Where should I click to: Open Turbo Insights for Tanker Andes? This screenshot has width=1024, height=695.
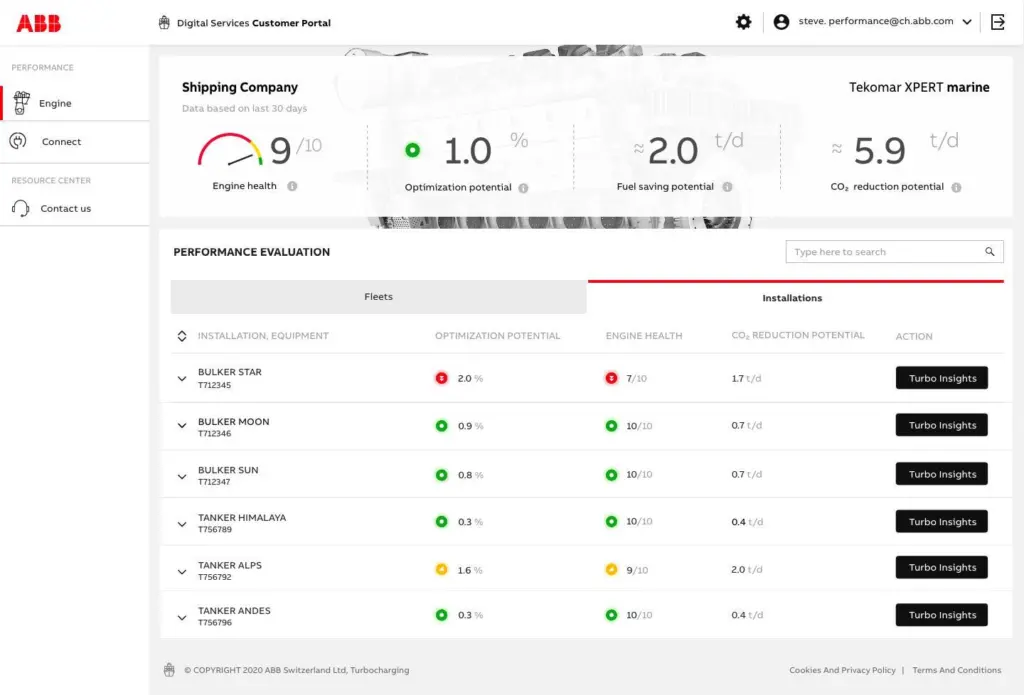942,615
